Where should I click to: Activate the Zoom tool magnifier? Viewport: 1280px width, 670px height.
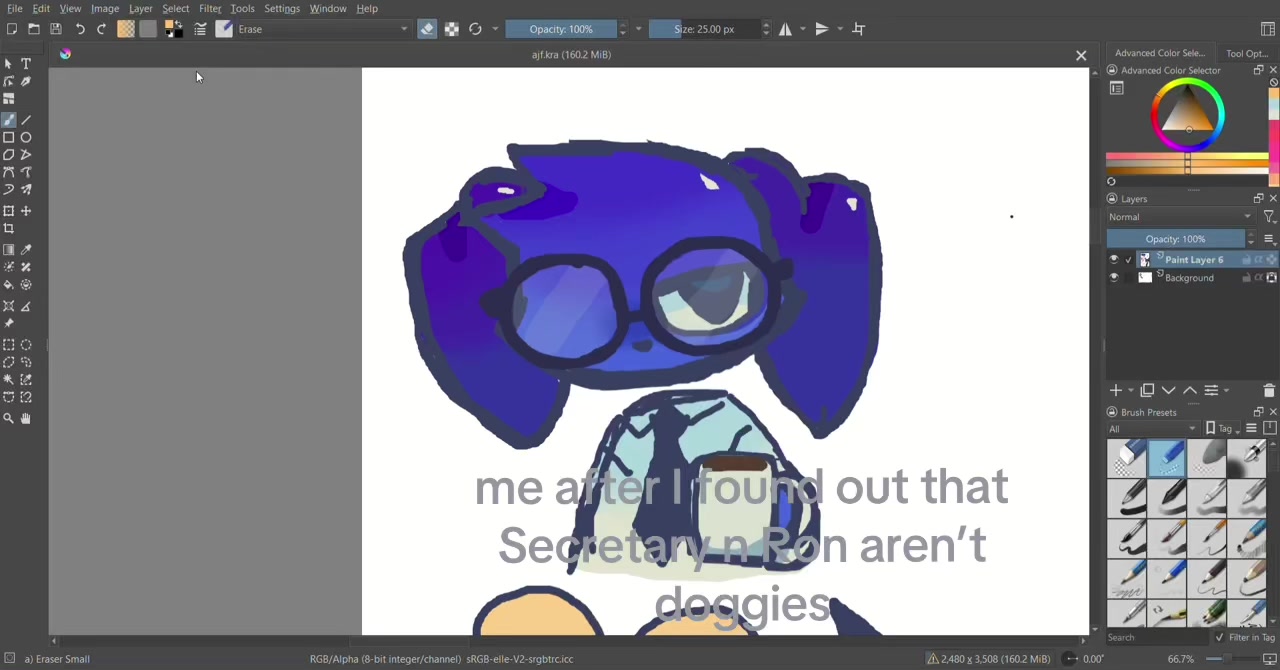click(x=9, y=419)
